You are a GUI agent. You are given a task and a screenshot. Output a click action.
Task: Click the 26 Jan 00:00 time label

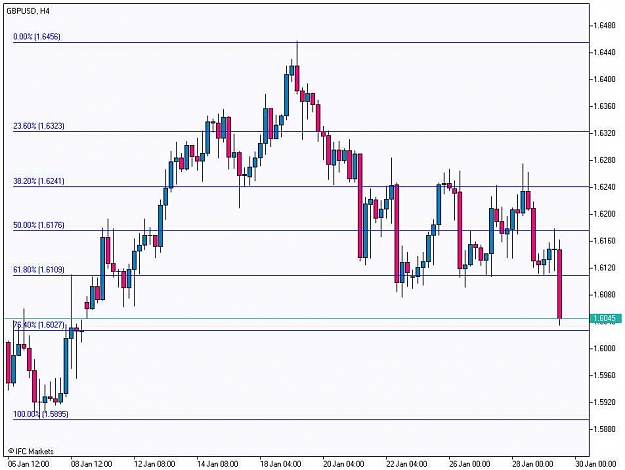pos(469,464)
